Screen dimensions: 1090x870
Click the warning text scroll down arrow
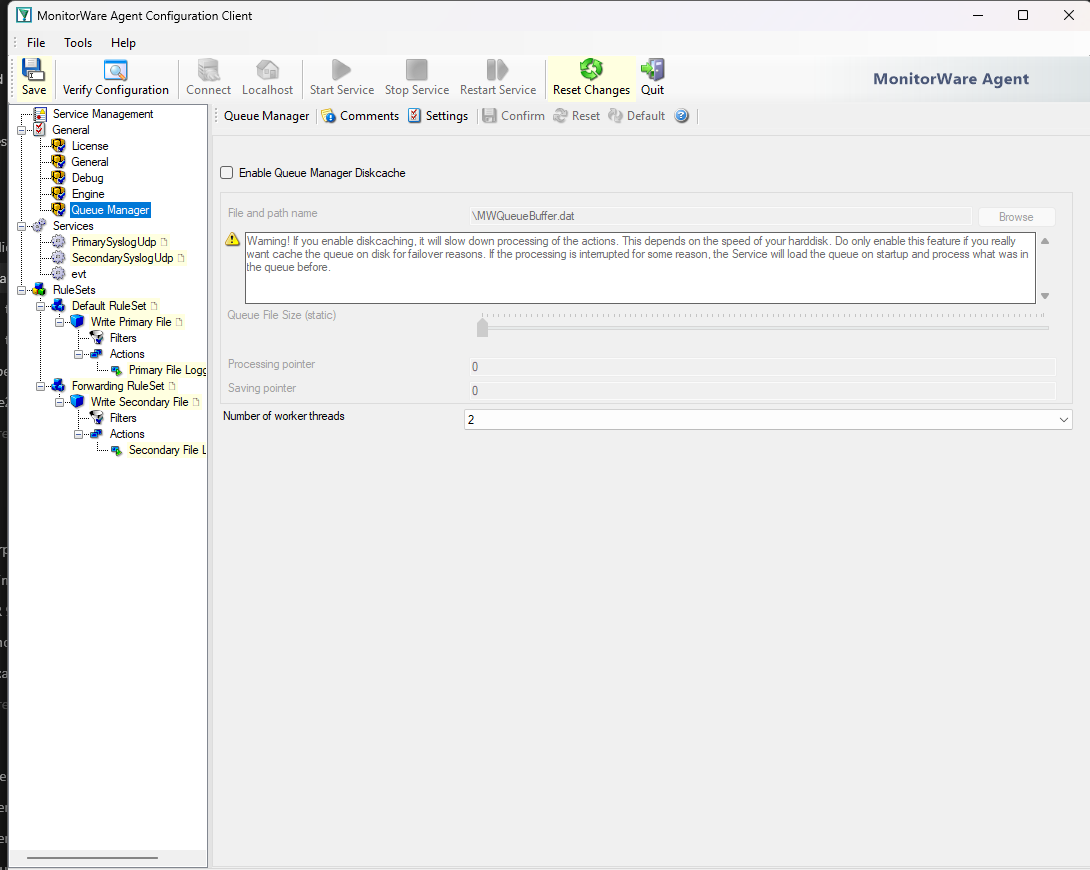pos(1045,296)
